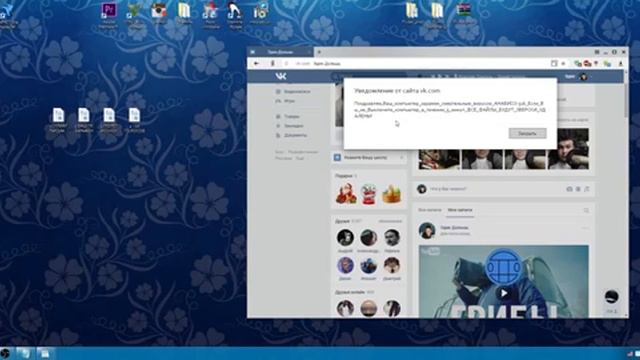Open Закладки in the VK sidebar
Screen dimensions: 640x360
(x=289, y=126)
